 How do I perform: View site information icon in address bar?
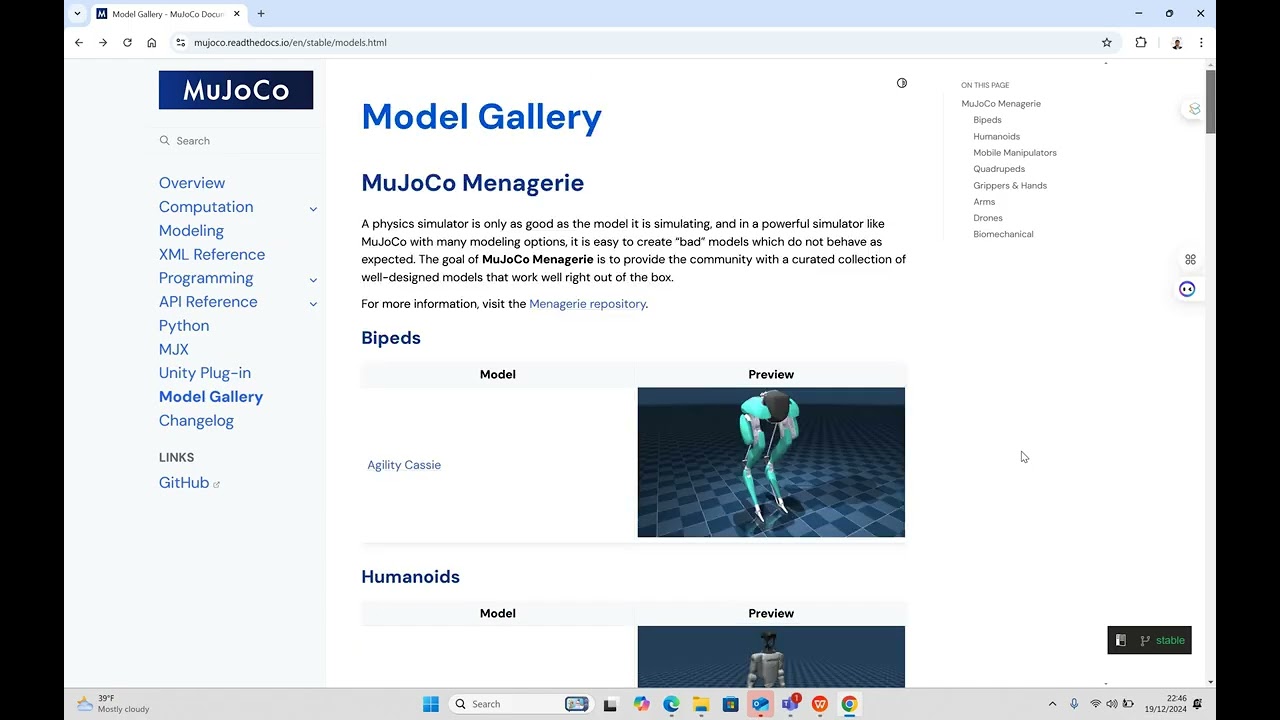click(x=181, y=43)
